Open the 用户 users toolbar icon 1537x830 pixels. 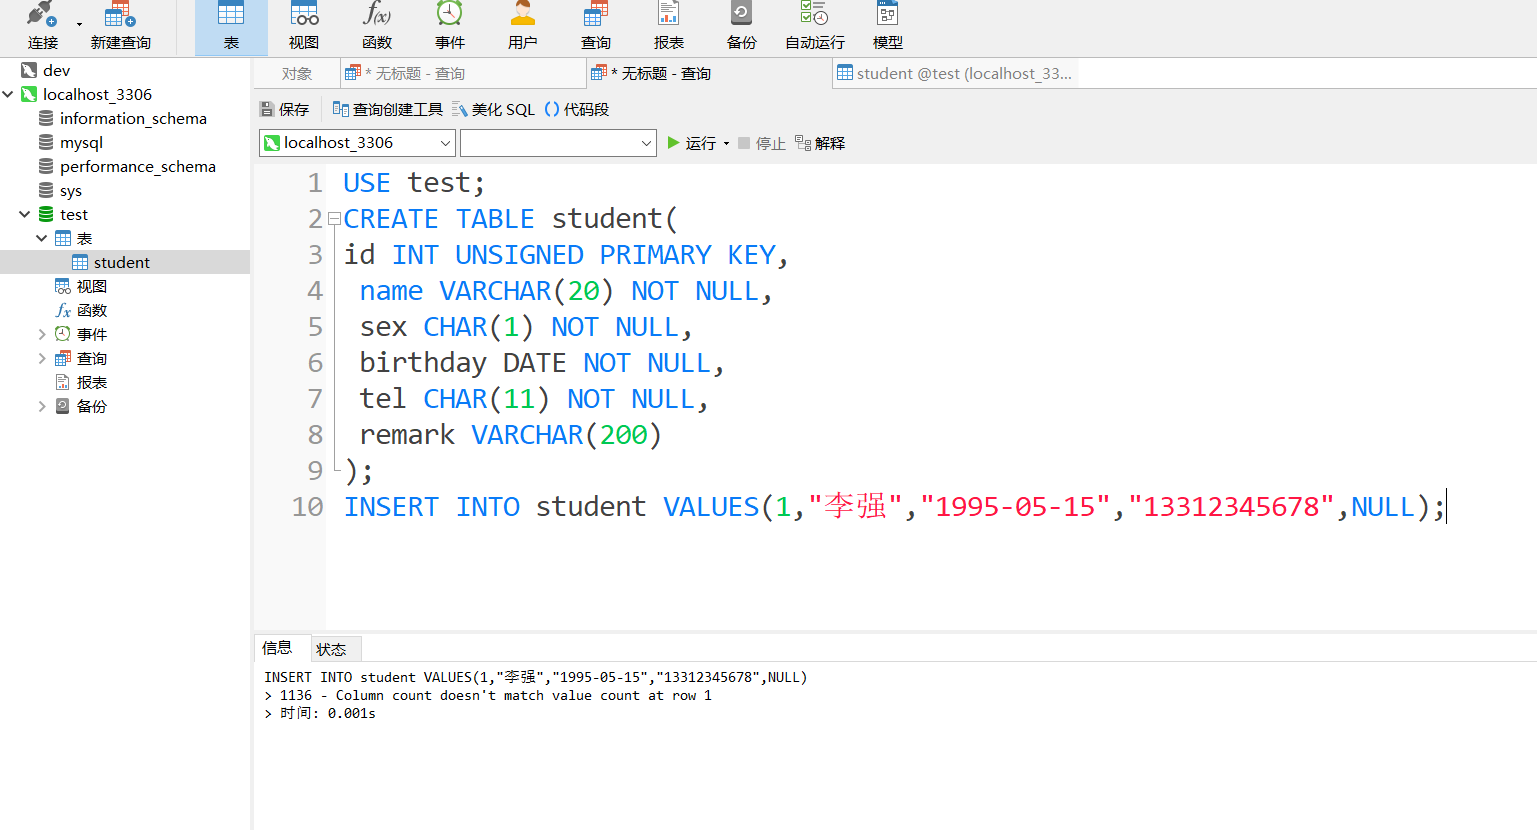pyautogui.click(x=523, y=26)
